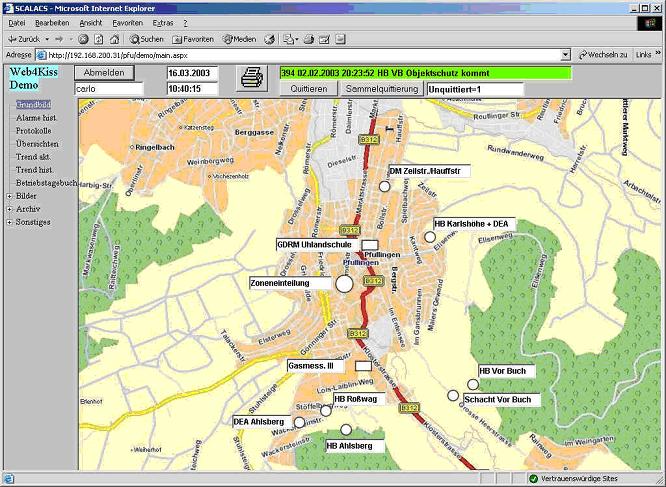
Task: Click the Zurück back button
Action: point(24,39)
